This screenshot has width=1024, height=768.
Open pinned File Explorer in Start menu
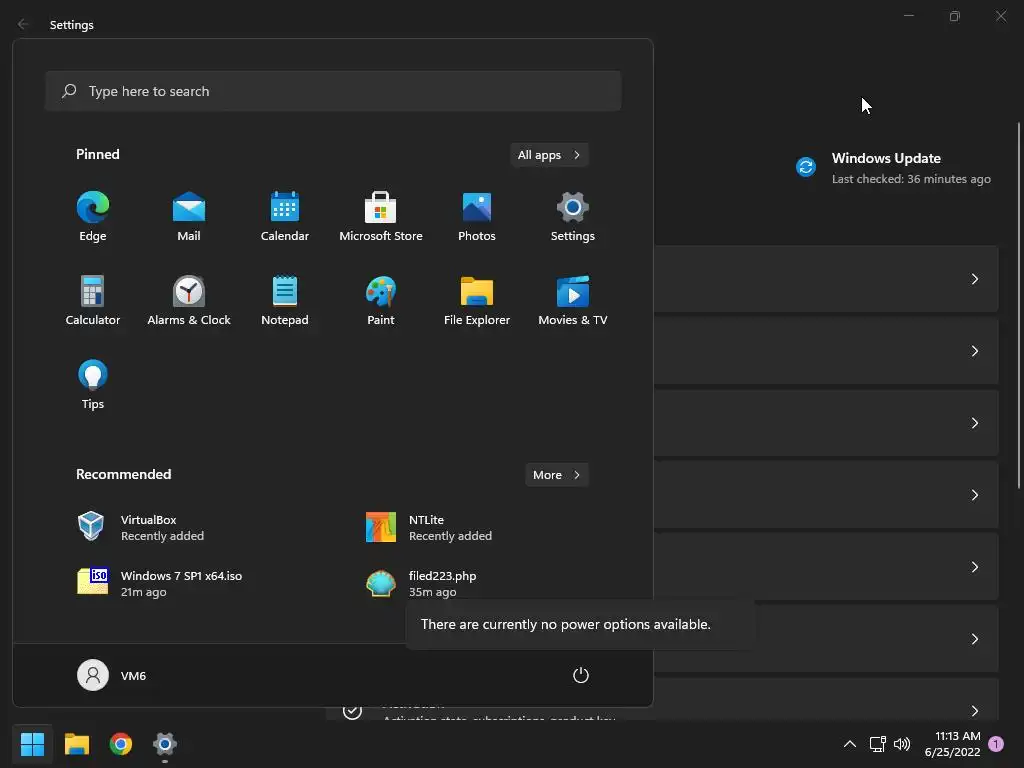[477, 301]
